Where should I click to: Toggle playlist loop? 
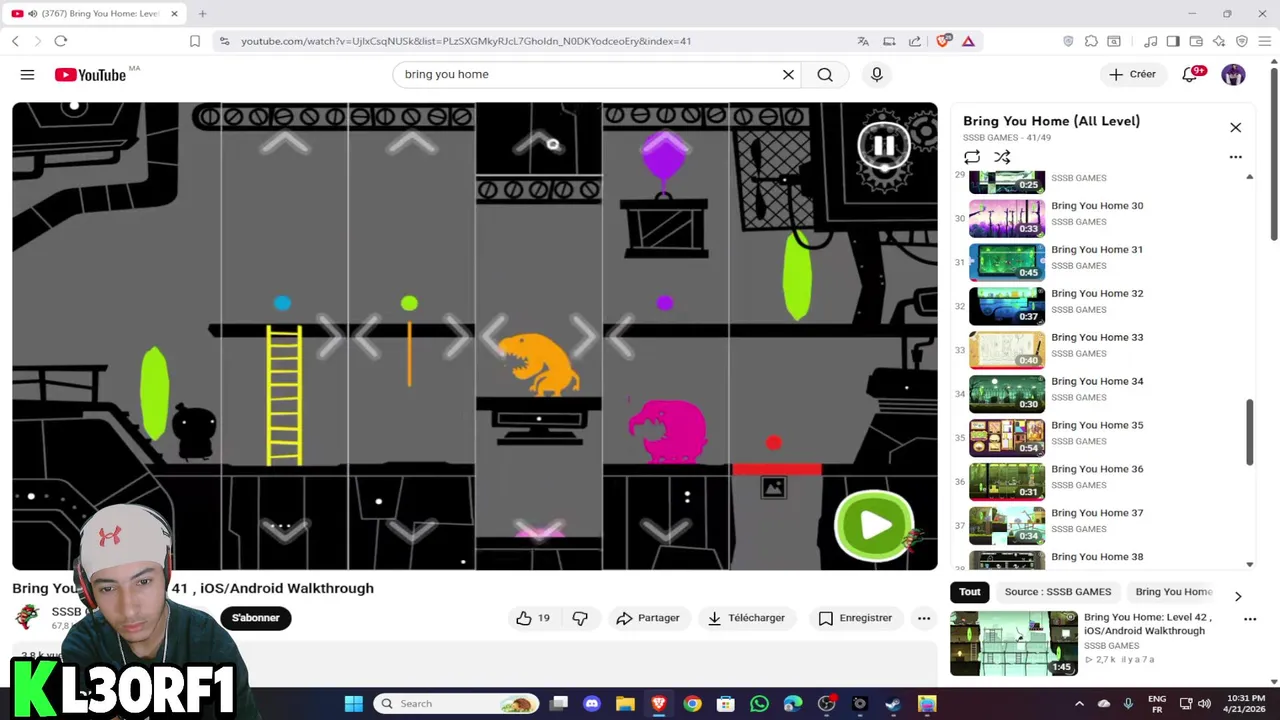click(x=972, y=157)
